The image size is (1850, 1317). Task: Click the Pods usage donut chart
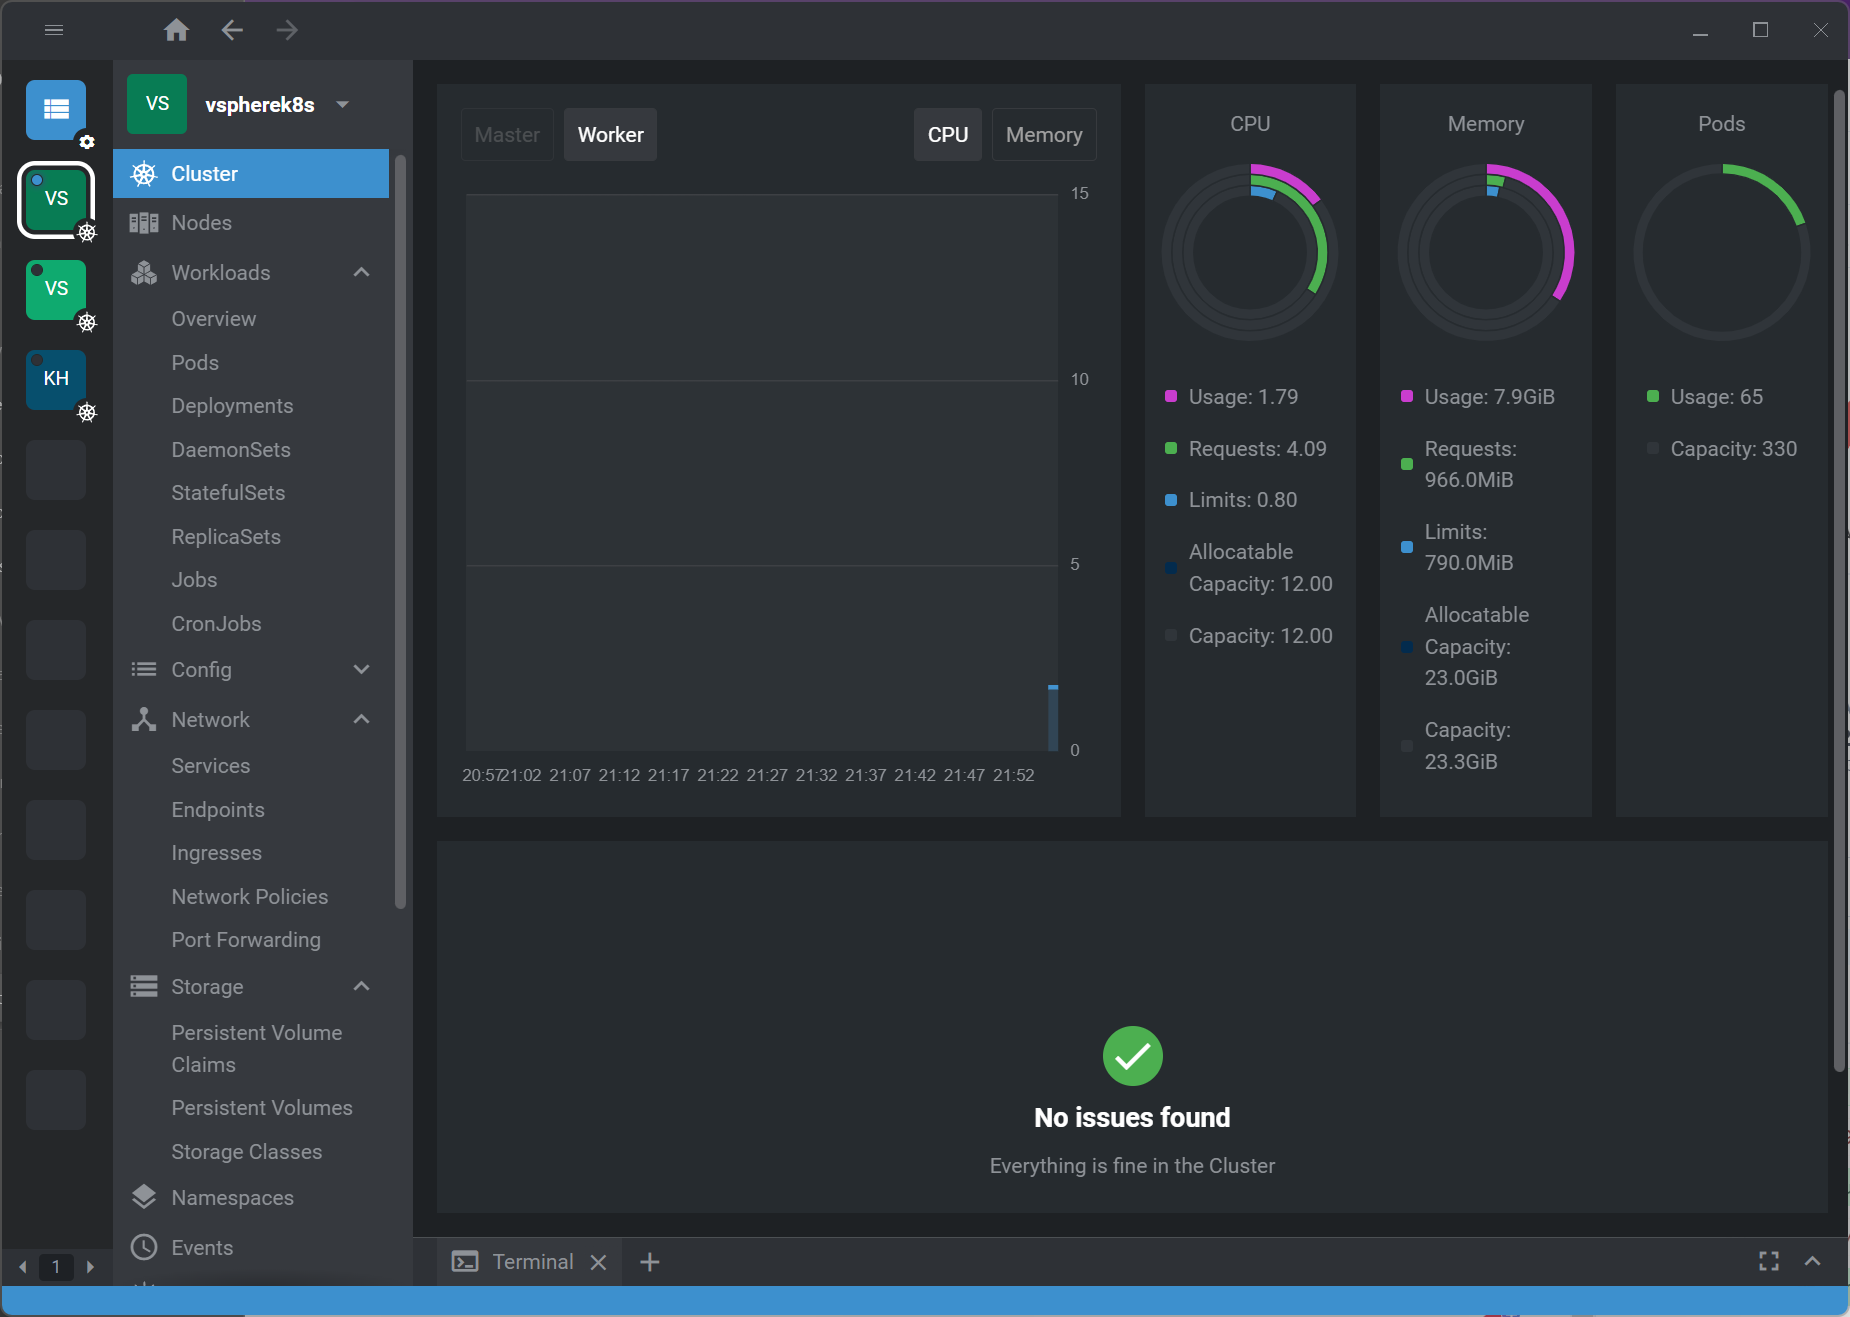pos(1722,252)
